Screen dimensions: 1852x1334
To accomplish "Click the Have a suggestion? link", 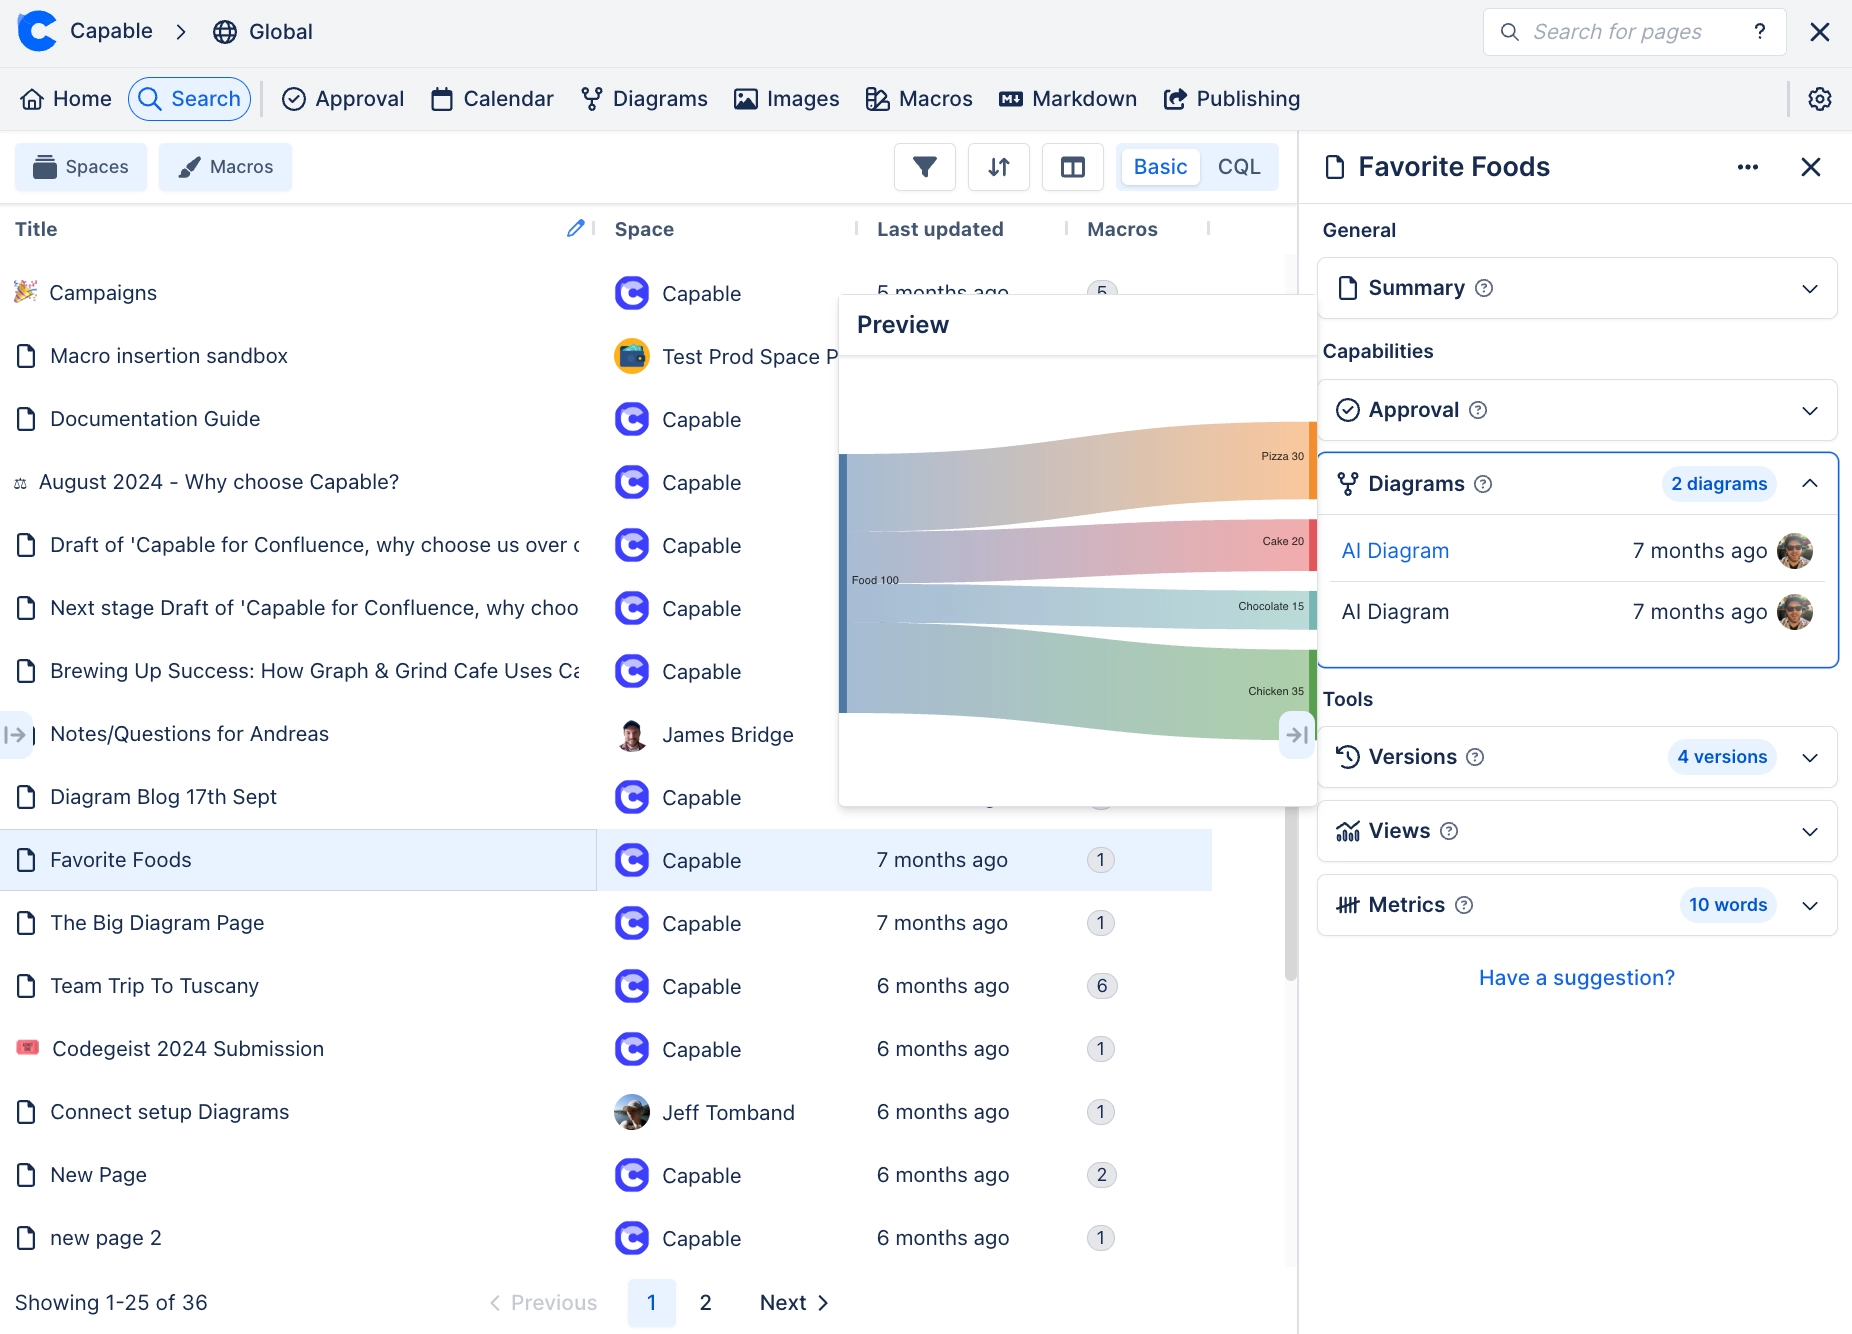I will pyautogui.click(x=1576, y=978).
